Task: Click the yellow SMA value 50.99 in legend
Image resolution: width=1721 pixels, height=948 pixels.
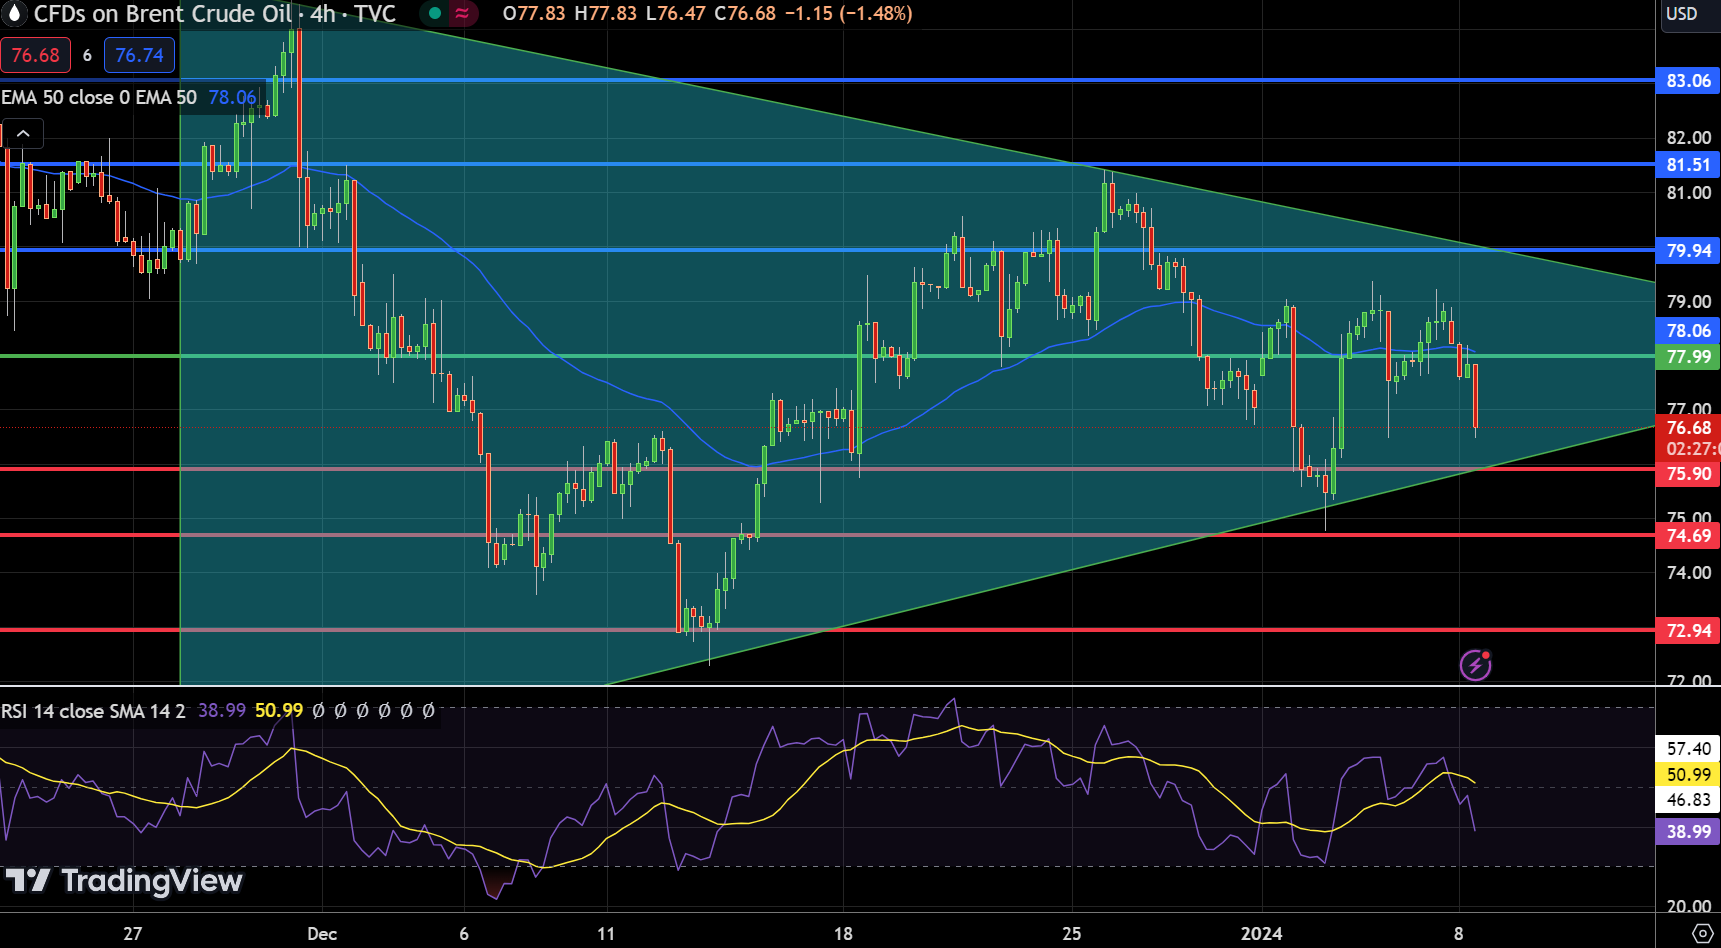Action: click(x=279, y=711)
